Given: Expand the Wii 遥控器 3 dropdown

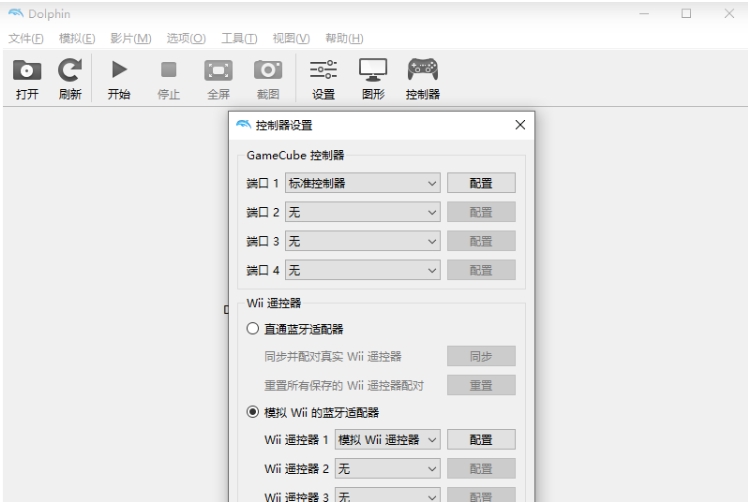Looking at the screenshot, I should point(387,496).
